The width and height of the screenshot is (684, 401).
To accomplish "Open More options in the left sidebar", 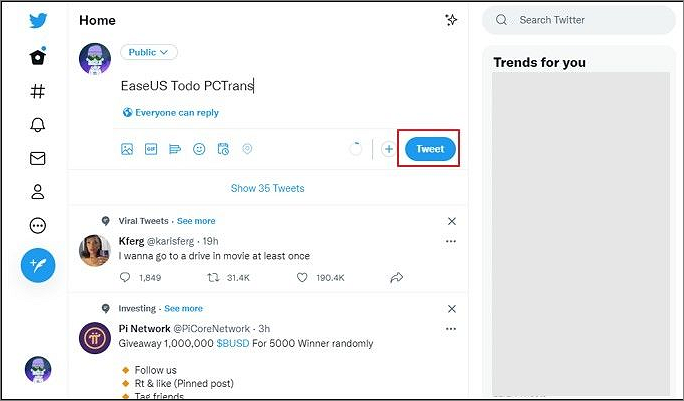I will (x=38, y=226).
